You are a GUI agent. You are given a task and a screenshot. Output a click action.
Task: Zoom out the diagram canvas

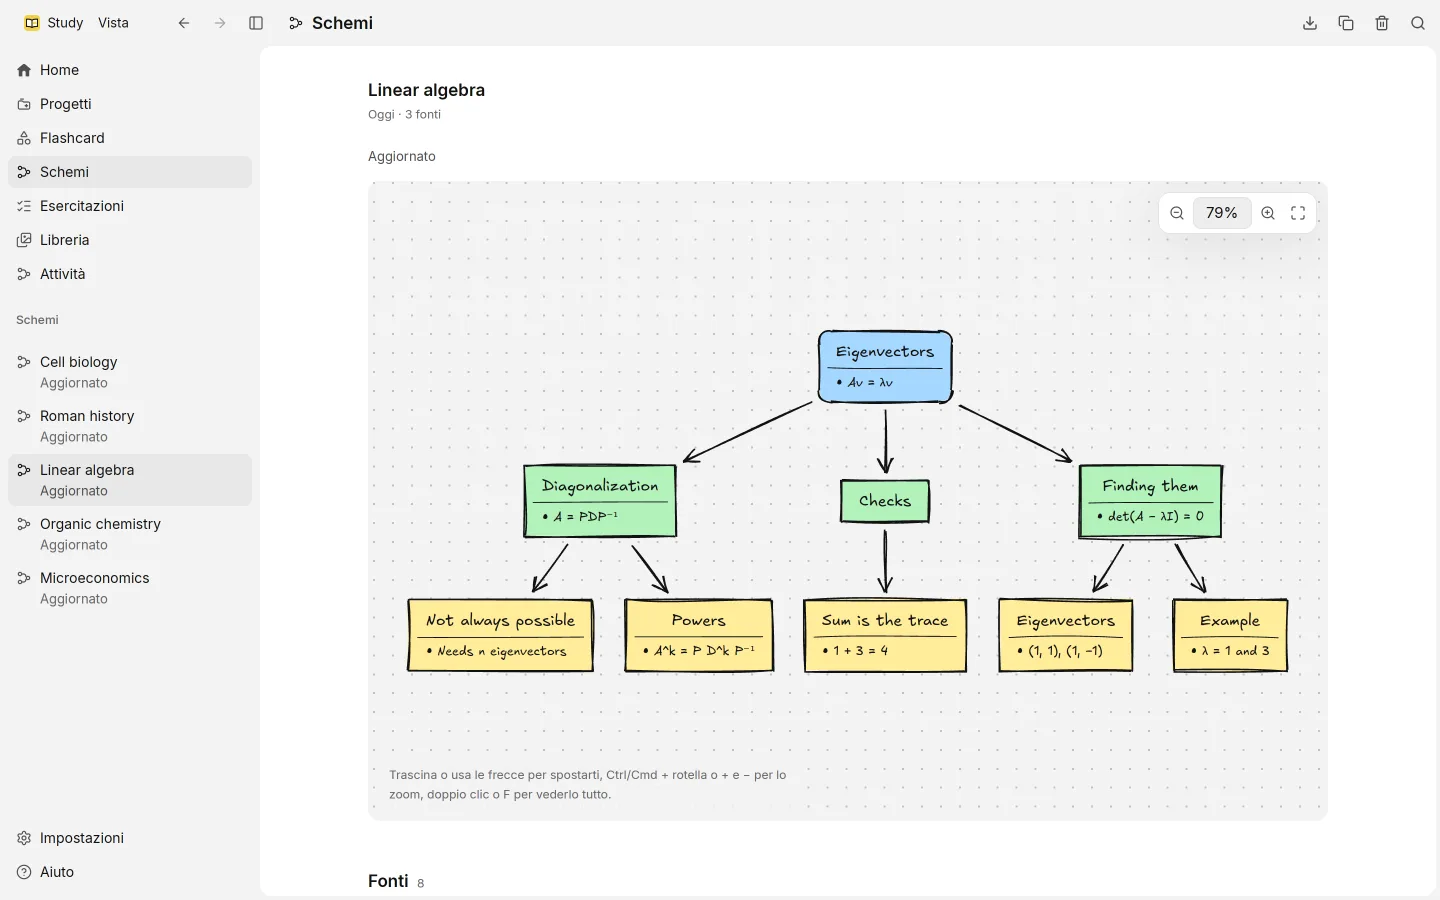(x=1177, y=213)
